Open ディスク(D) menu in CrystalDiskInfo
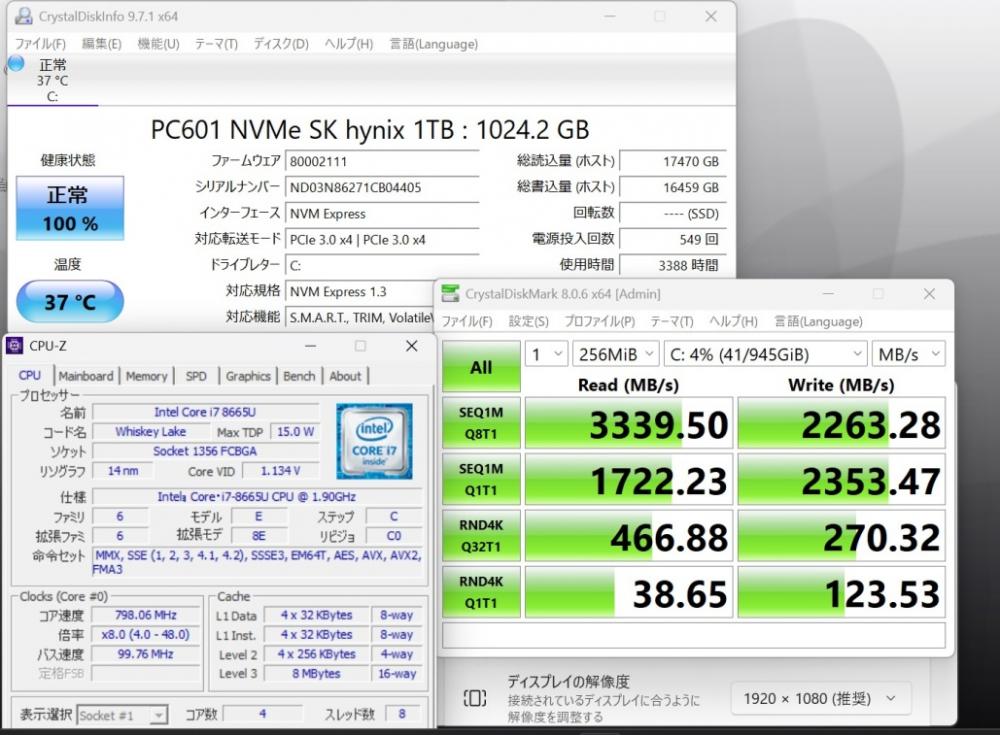The width and height of the screenshot is (1000, 735). click(281, 43)
